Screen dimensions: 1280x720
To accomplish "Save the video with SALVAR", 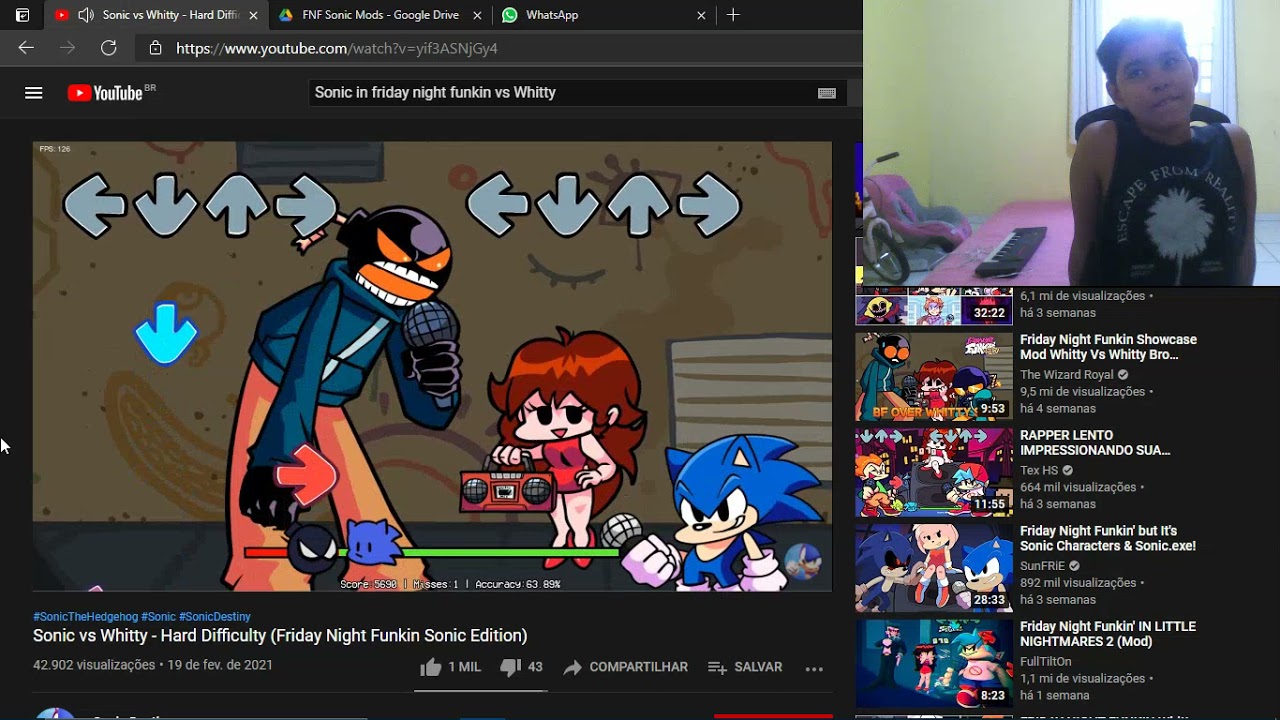I will coord(745,667).
